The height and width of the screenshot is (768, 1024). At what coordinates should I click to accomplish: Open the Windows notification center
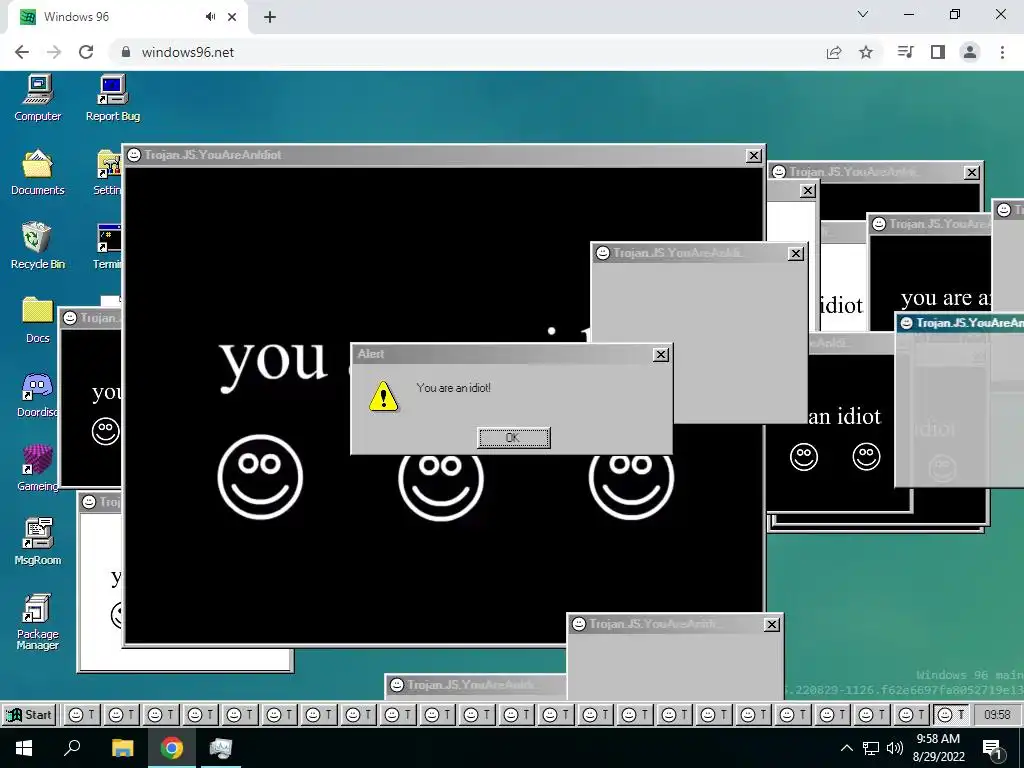993,749
